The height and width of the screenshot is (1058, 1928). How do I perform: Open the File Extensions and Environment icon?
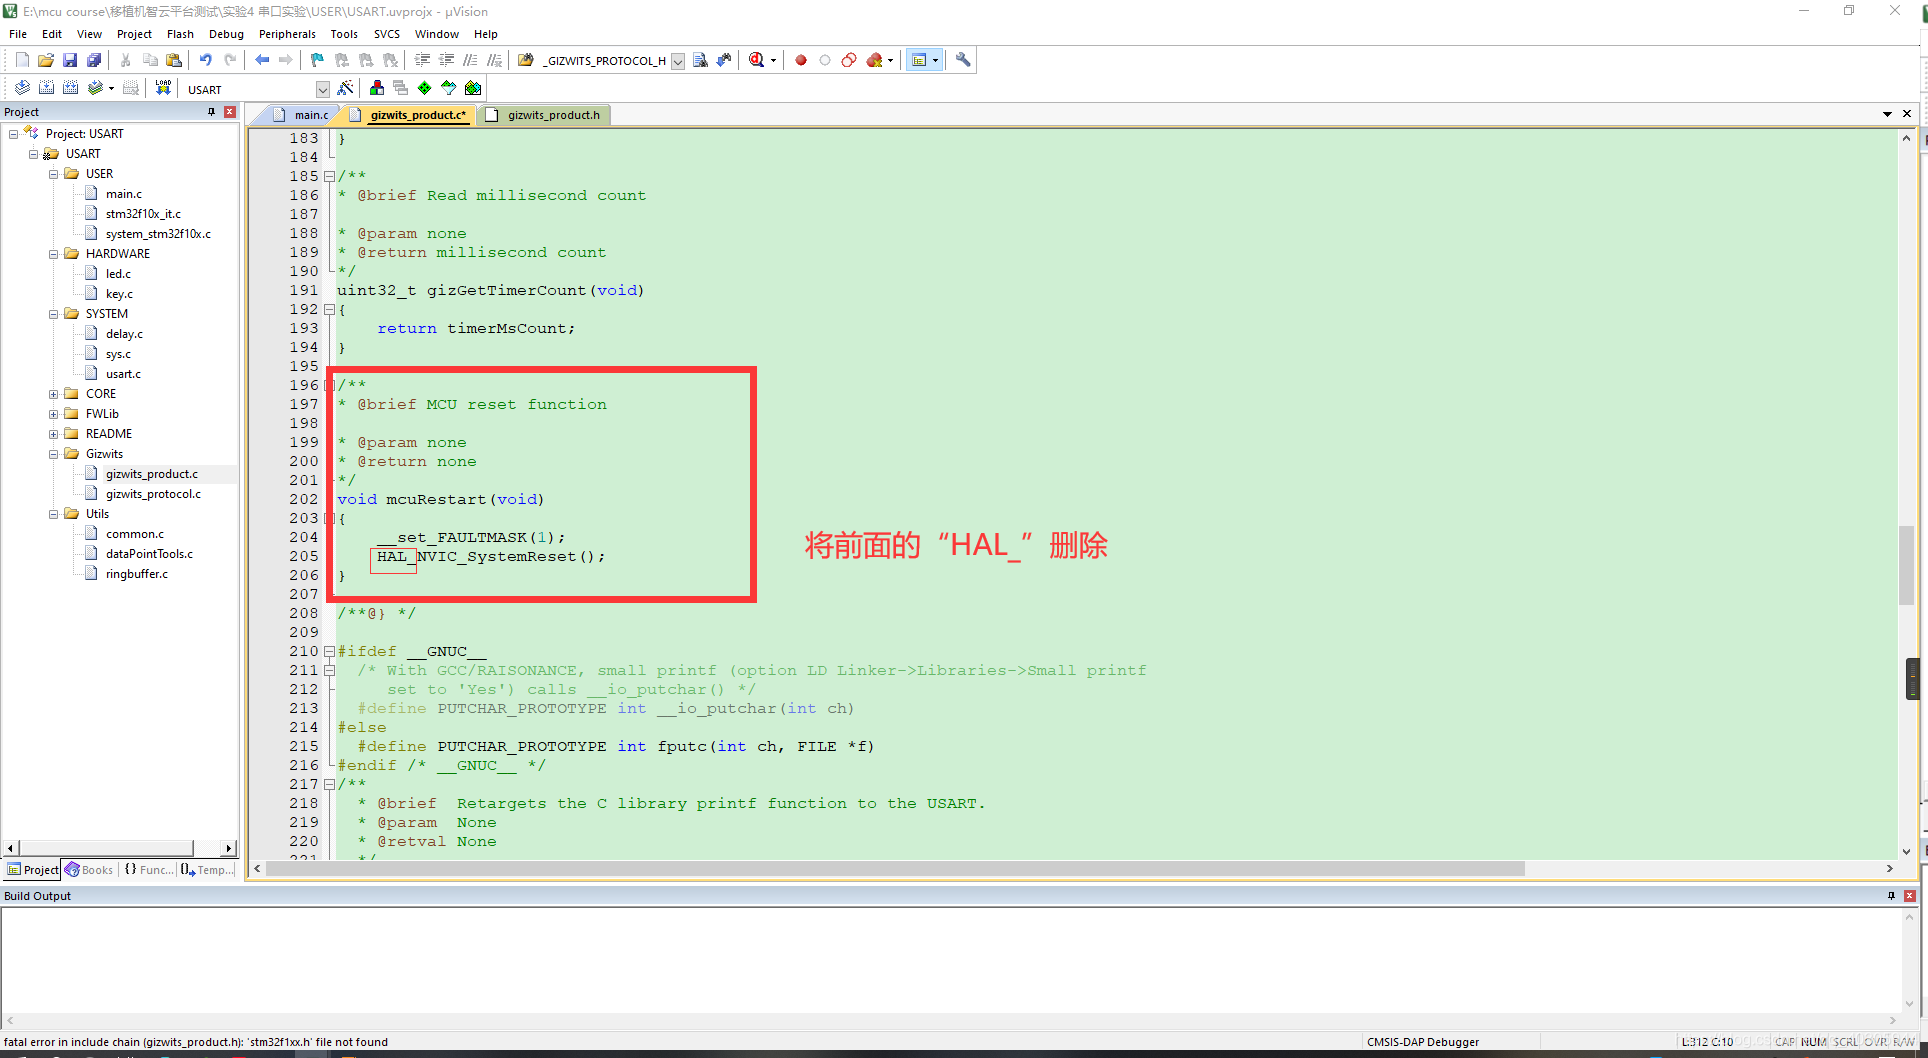pyautogui.click(x=377, y=88)
